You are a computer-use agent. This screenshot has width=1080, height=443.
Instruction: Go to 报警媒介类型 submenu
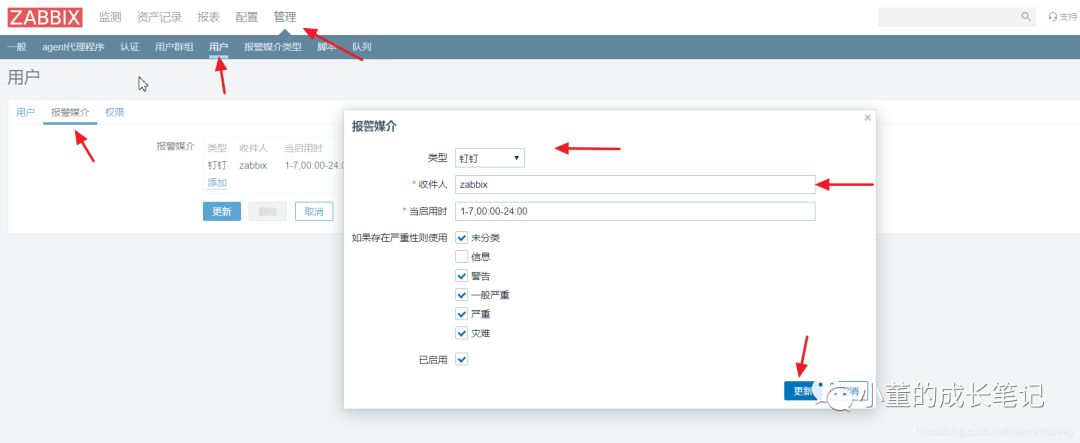273,47
